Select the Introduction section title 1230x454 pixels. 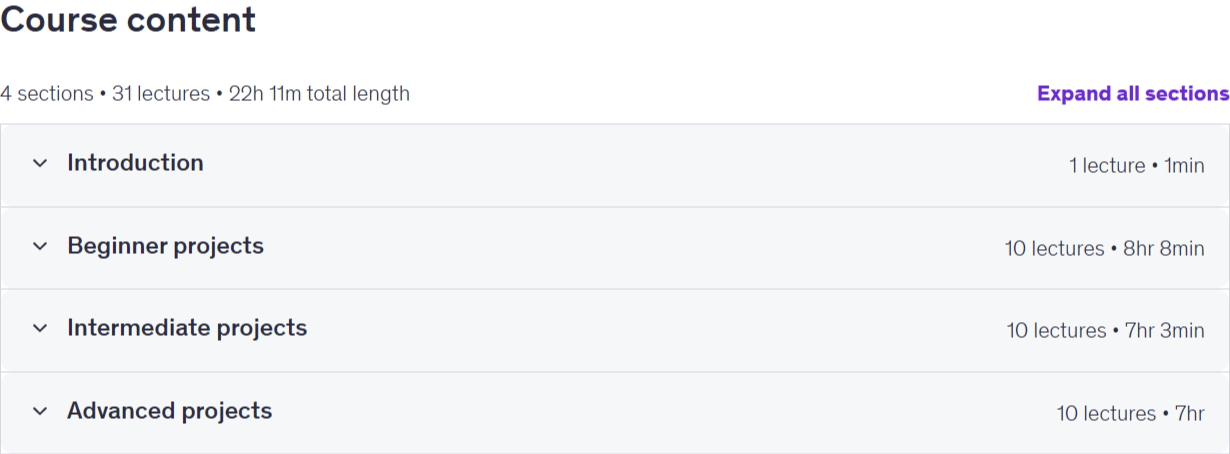click(135, 163)
